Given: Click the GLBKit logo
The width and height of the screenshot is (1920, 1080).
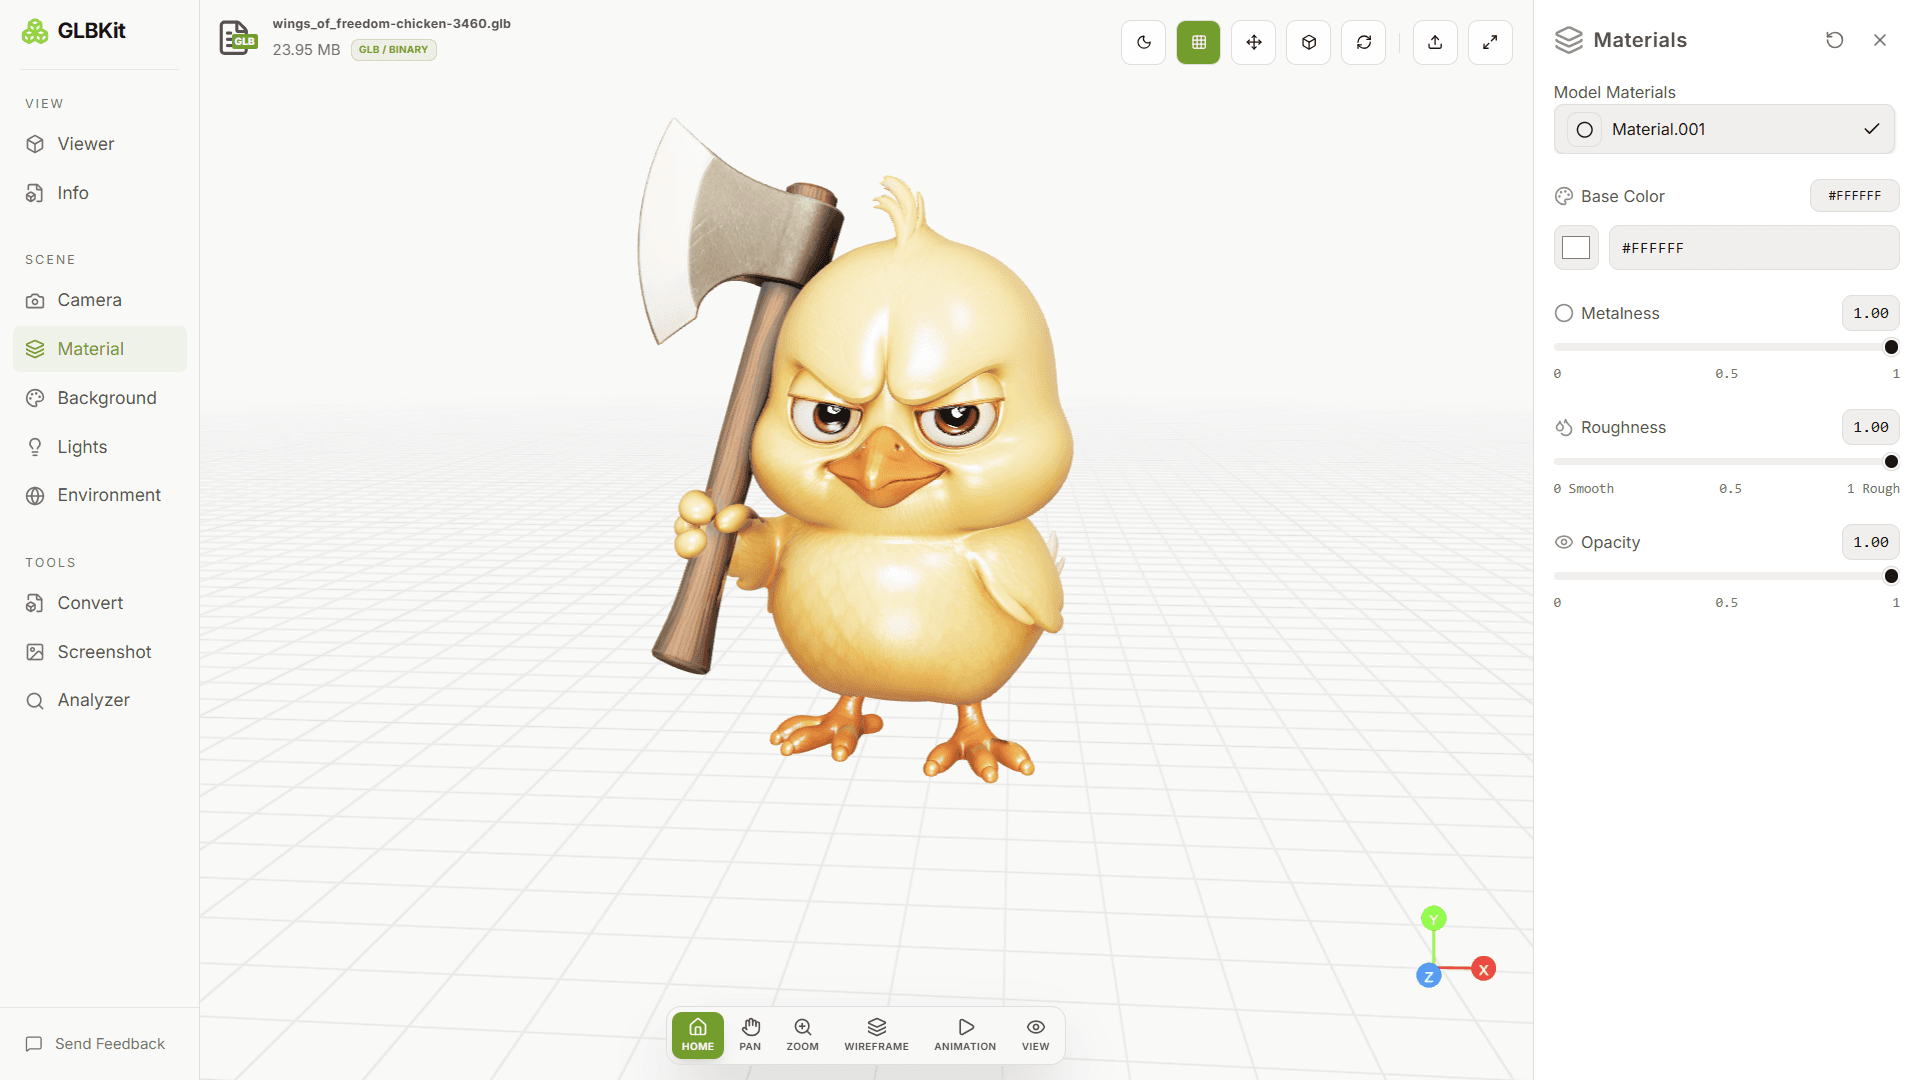Looking at the screenshot, I should click(74, 31).
